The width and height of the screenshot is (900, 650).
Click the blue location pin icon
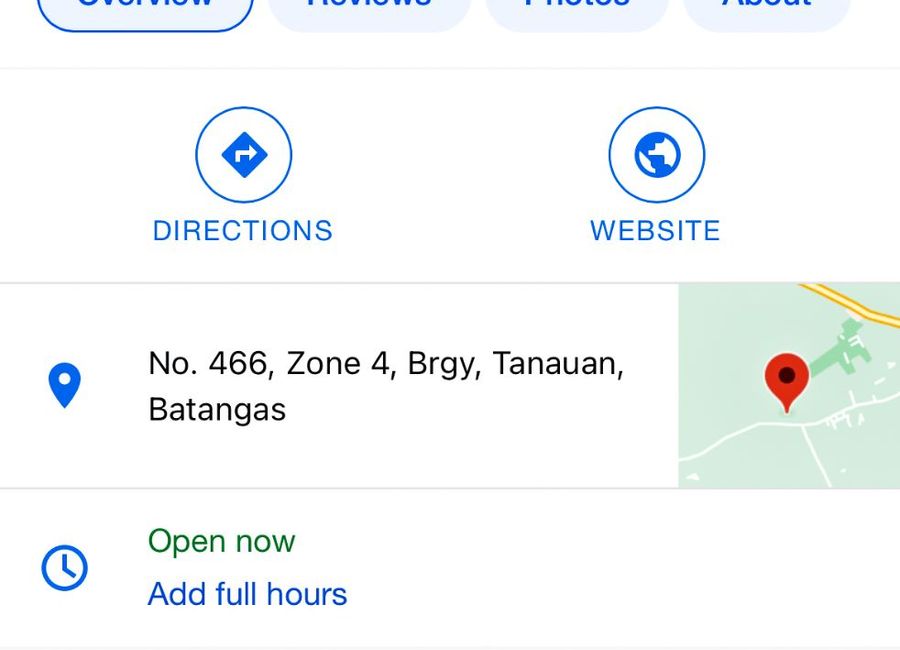pyautogui.click(x=64, y=385)
